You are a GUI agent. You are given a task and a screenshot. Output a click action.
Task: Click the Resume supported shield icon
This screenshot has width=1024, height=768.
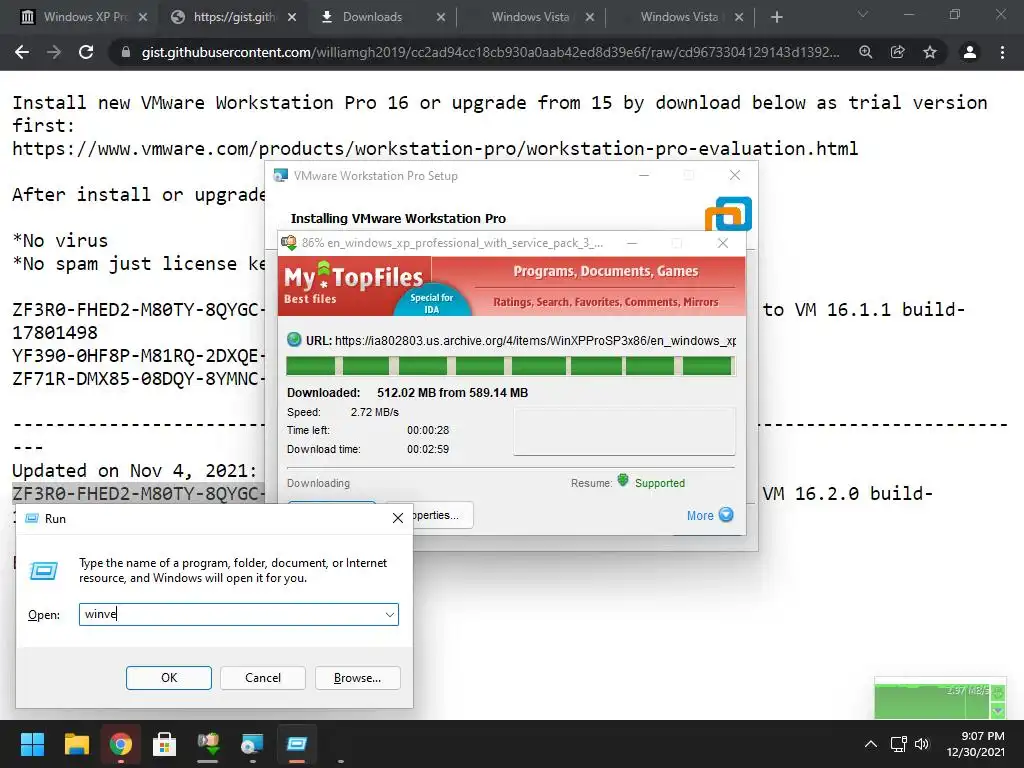622,481
